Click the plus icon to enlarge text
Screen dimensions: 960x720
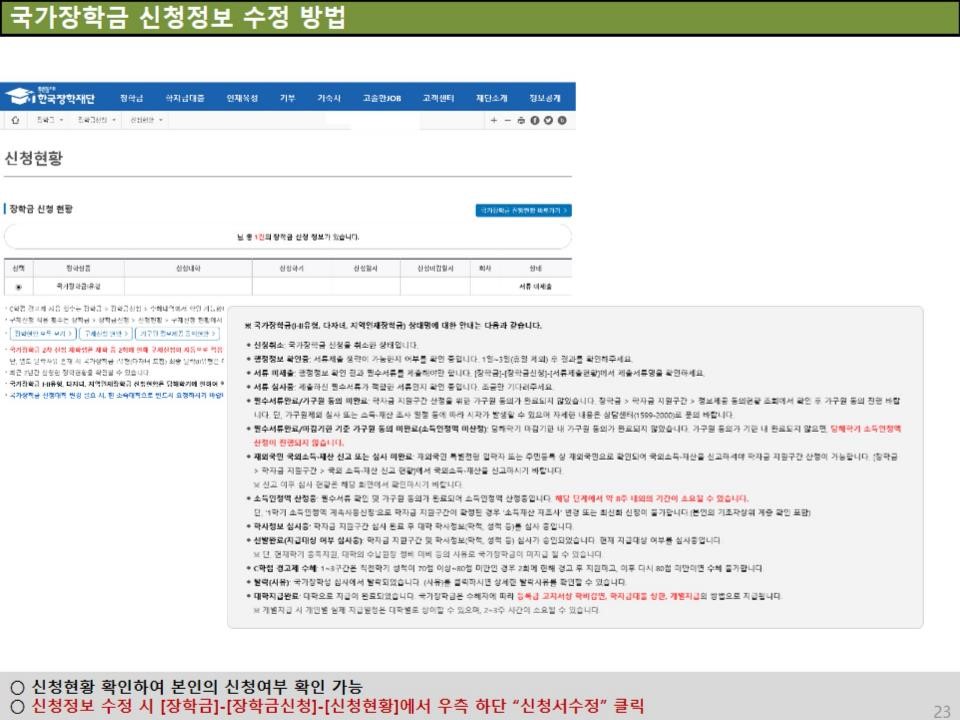coord(494,120)
